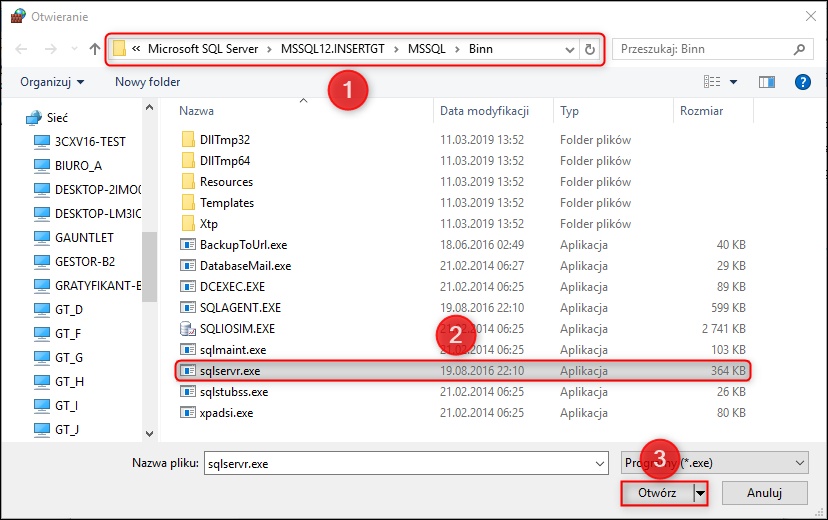Go up one folder level

click(x=95, y=49)
